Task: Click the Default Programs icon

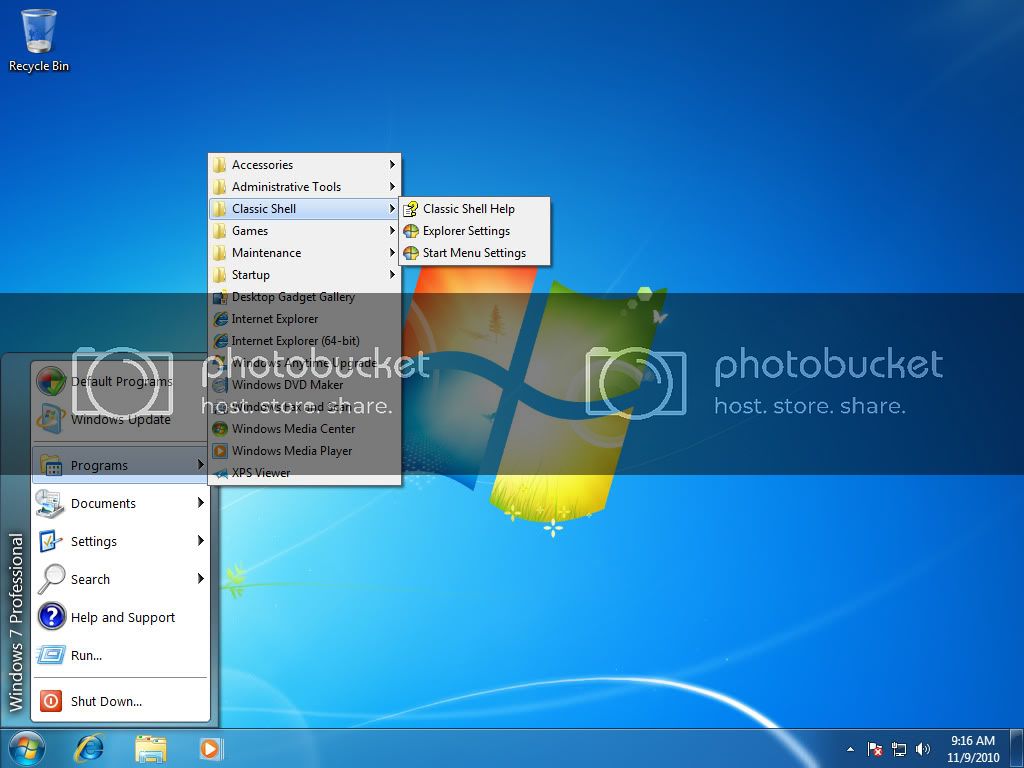Action: click(x=51, y=381)
